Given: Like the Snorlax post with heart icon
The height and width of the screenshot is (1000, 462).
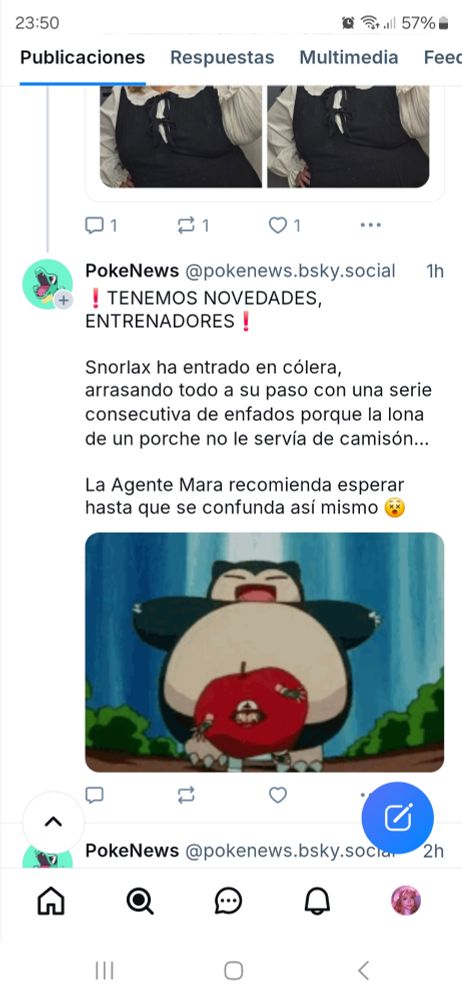Looking at the screenshot, I should [x=278, y=795].
